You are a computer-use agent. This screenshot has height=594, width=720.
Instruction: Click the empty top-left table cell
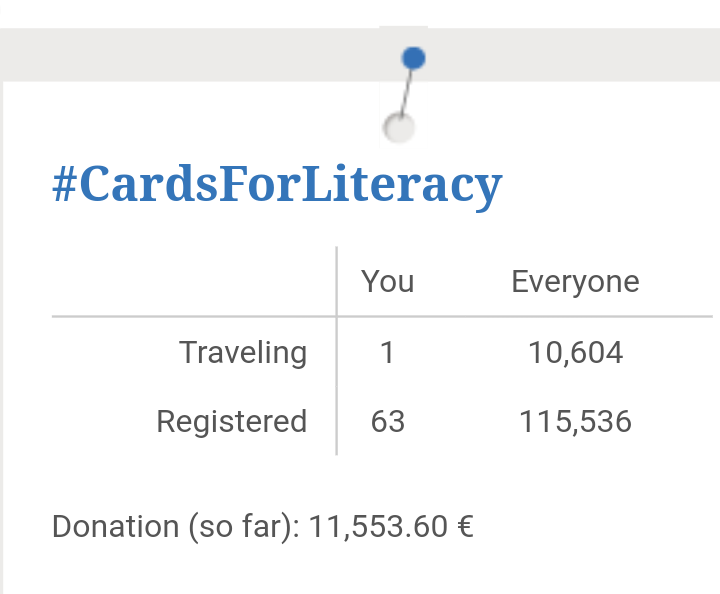coord(194,281)
